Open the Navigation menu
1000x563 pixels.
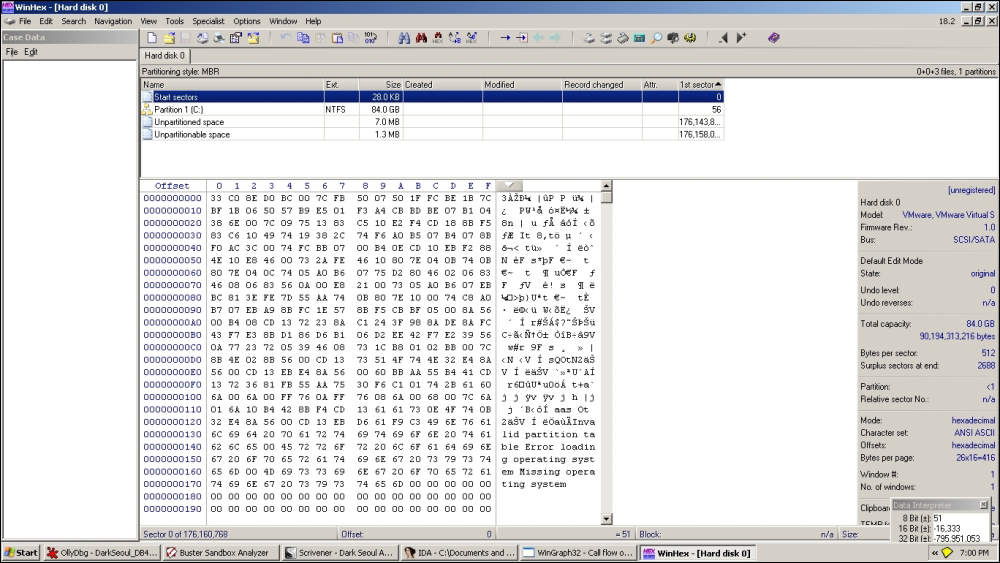tap(113, 21)
